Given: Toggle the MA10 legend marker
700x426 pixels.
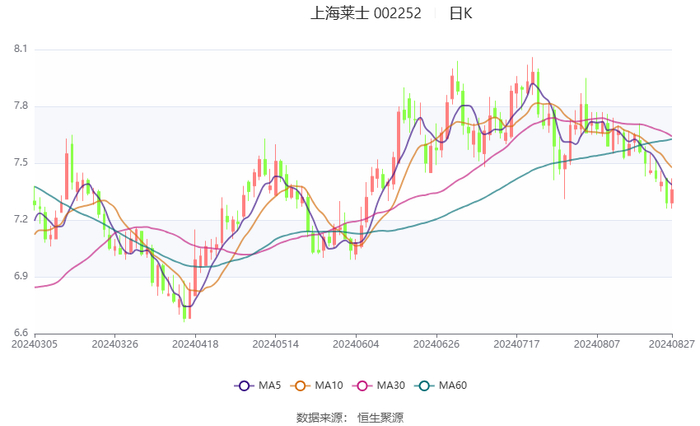Looking at the screenshot, I should (x=300, y=386).
